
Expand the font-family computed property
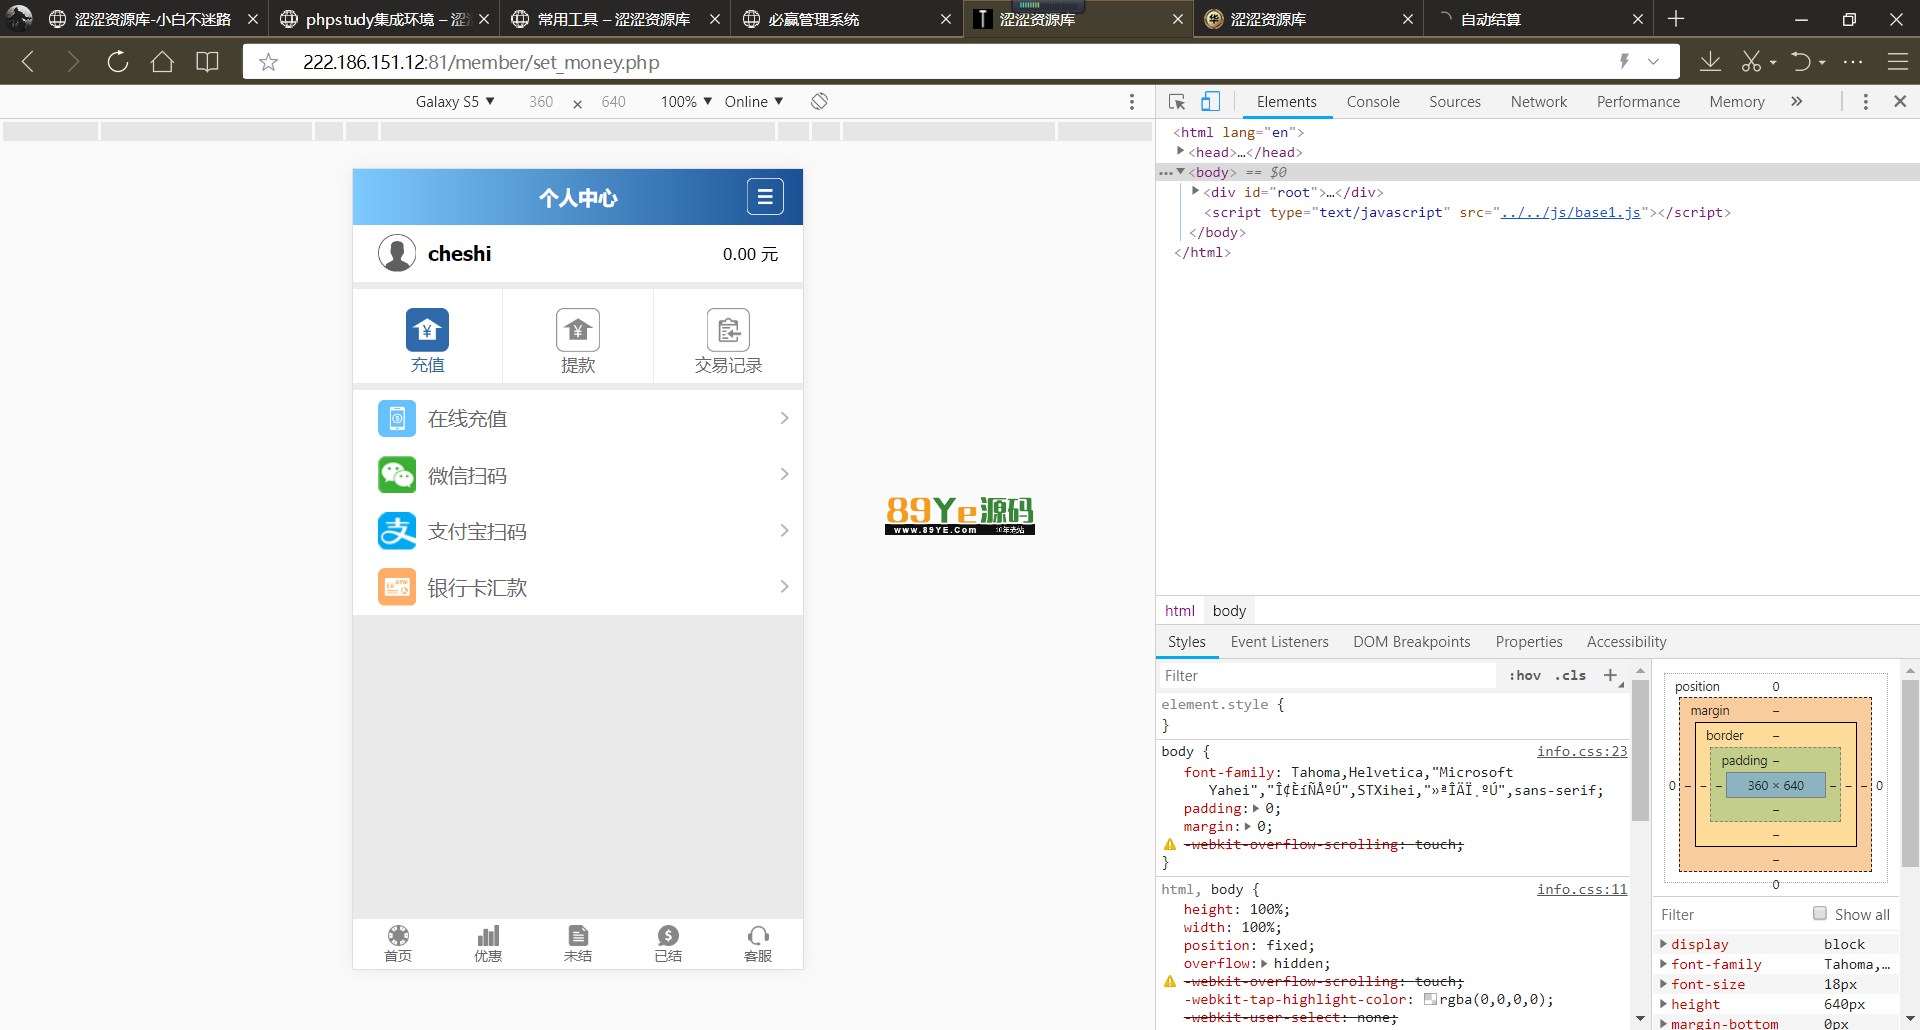pos(1664,964)
